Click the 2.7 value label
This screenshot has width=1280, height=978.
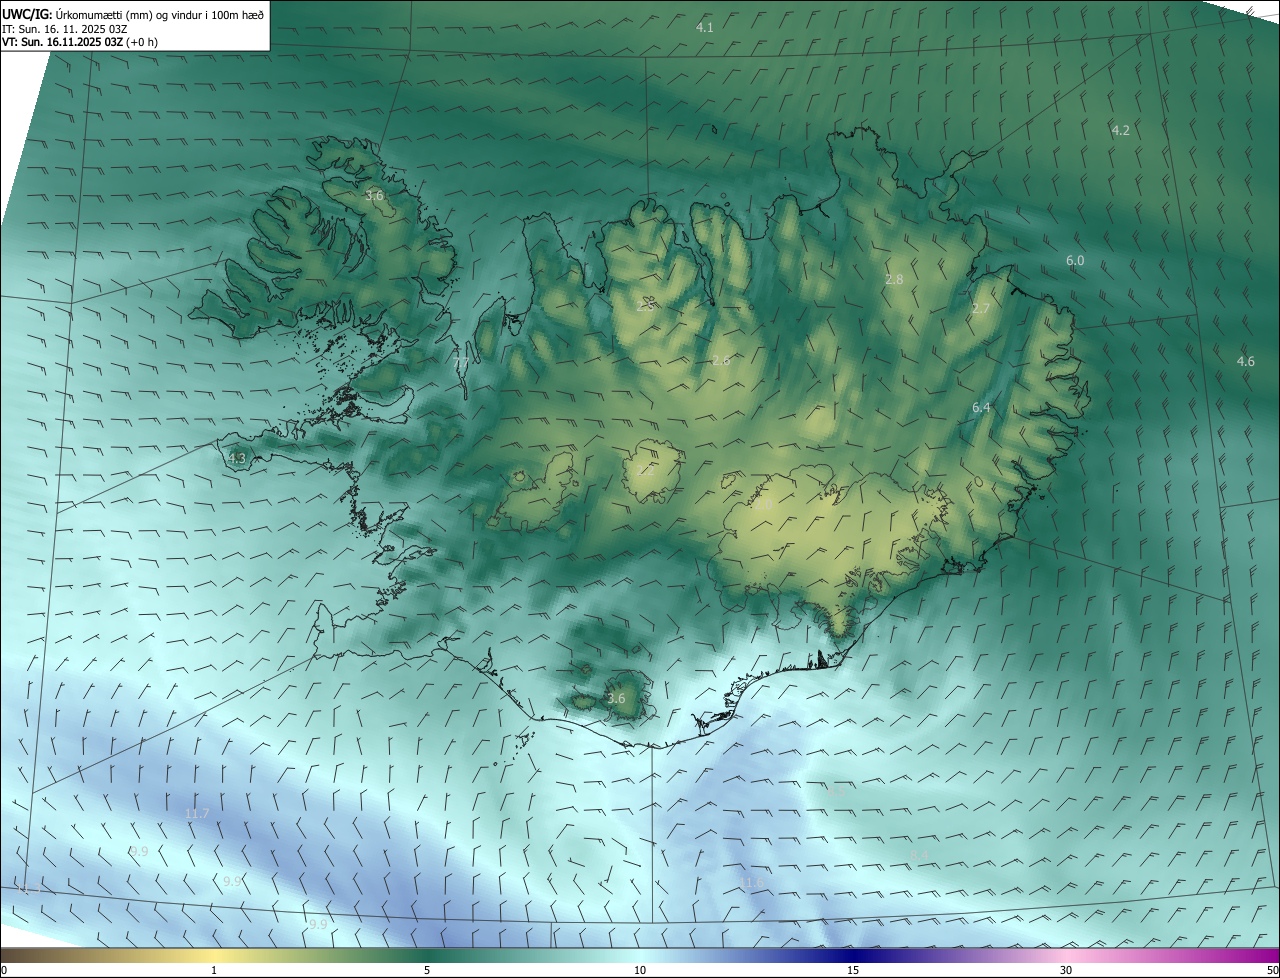pos(981,309)
